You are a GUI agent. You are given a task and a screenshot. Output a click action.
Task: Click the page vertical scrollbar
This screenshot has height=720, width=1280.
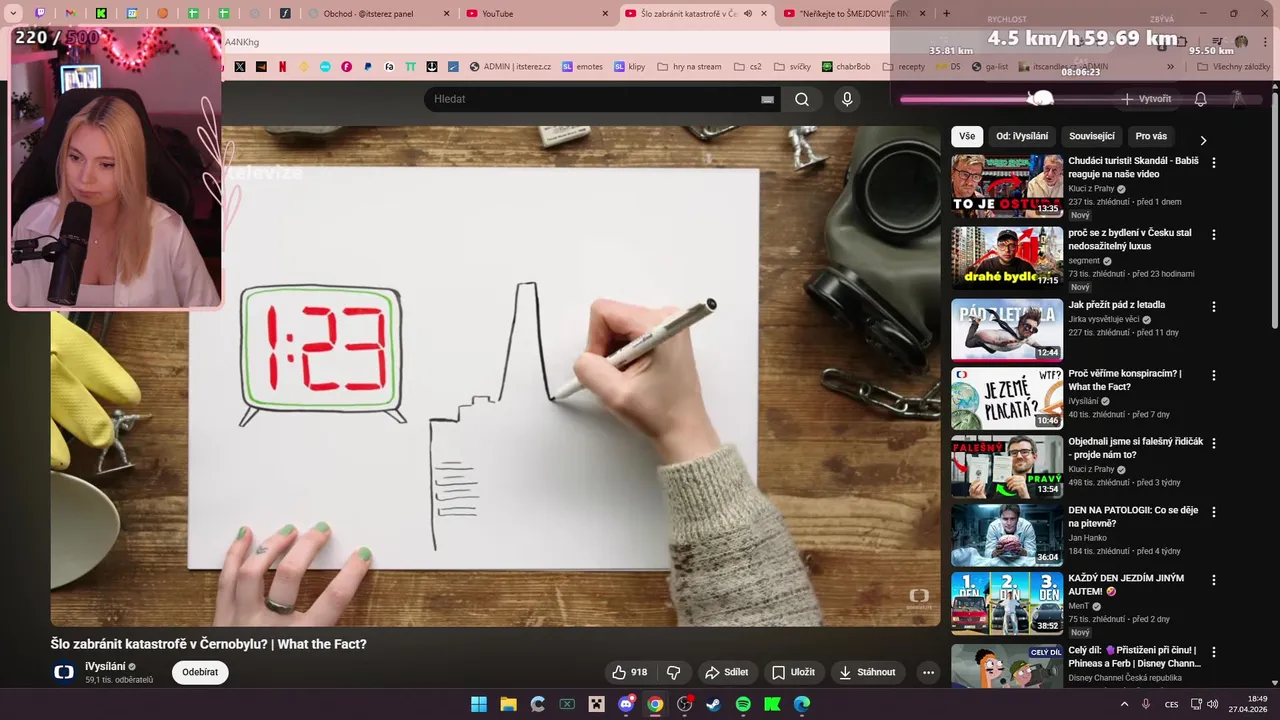point(1273,210)
